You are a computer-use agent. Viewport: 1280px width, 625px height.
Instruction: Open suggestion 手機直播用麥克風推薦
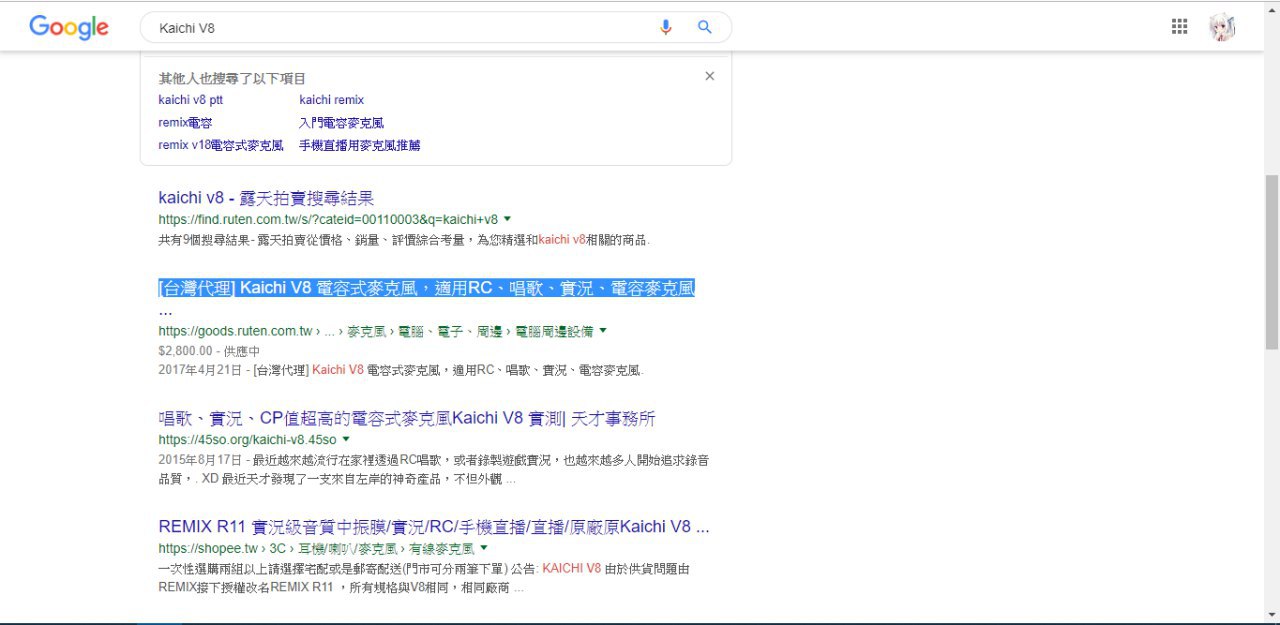[x=360, y=145]
